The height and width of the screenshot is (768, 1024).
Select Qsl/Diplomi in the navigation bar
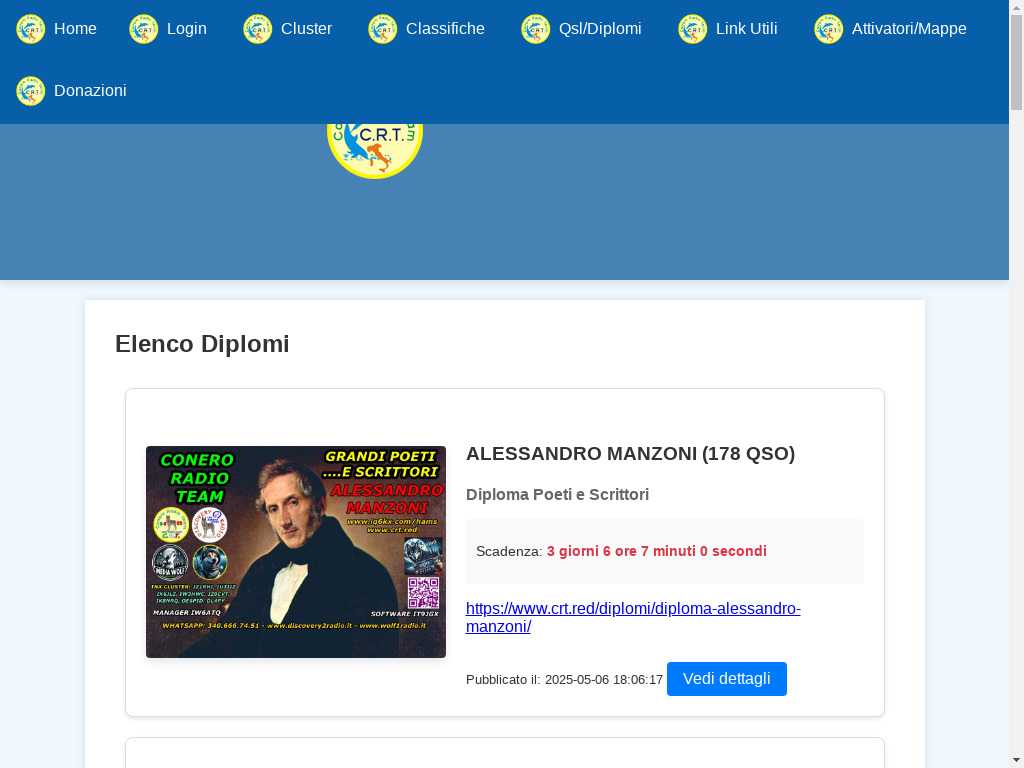tap(600, 29)
